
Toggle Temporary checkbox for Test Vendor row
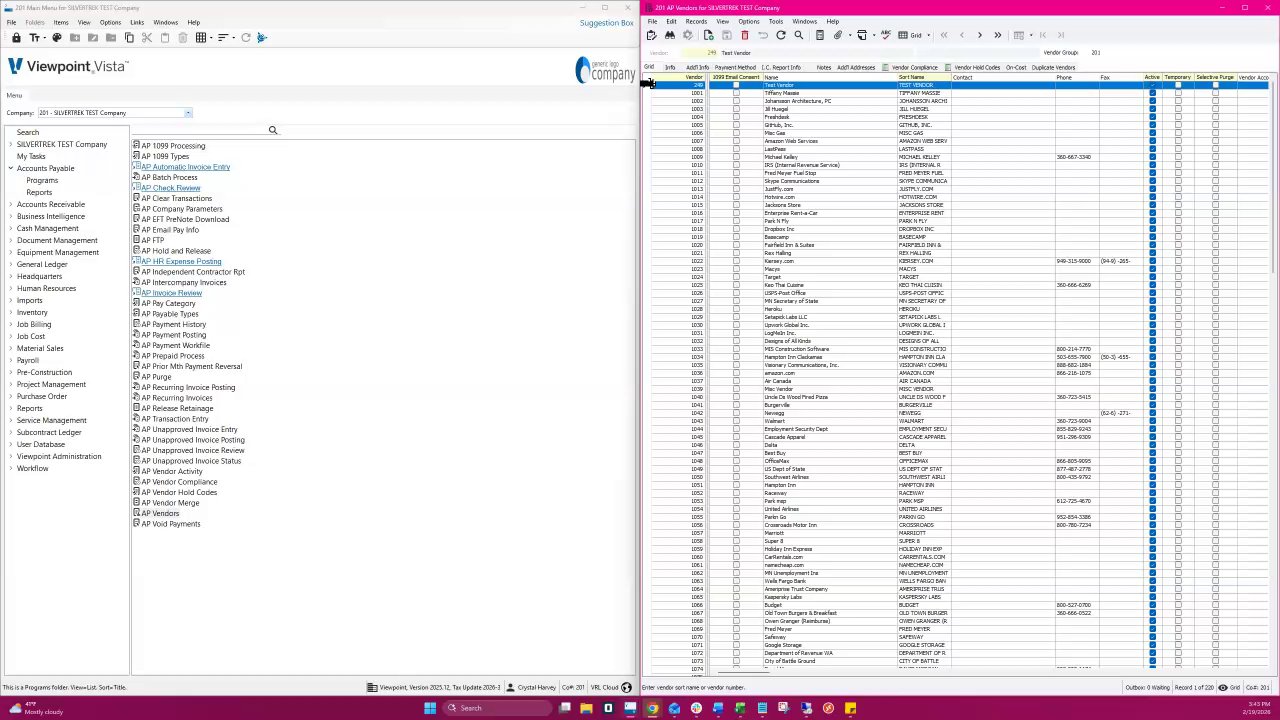point(1178,85)
